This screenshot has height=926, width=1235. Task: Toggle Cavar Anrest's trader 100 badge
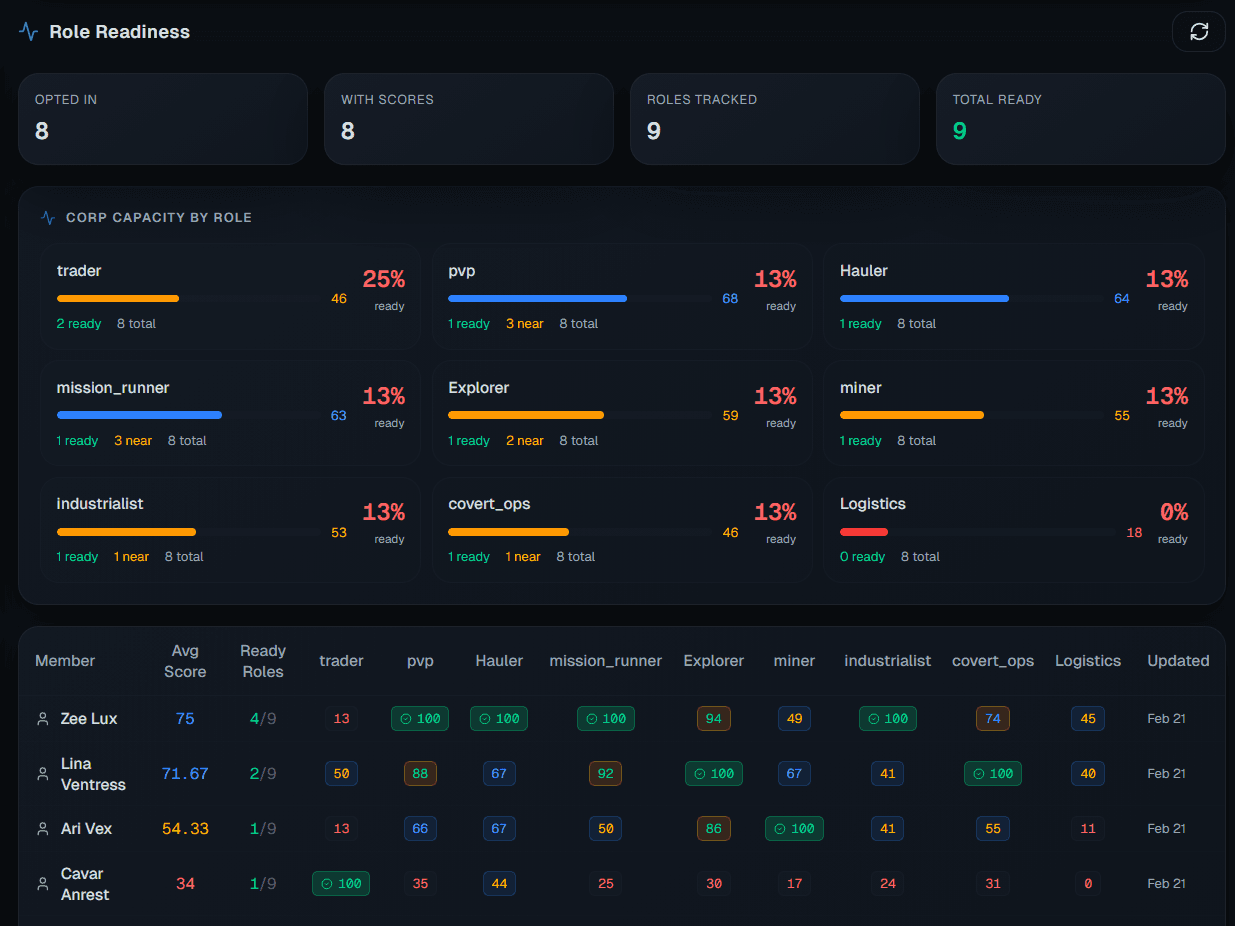(340, 883)
